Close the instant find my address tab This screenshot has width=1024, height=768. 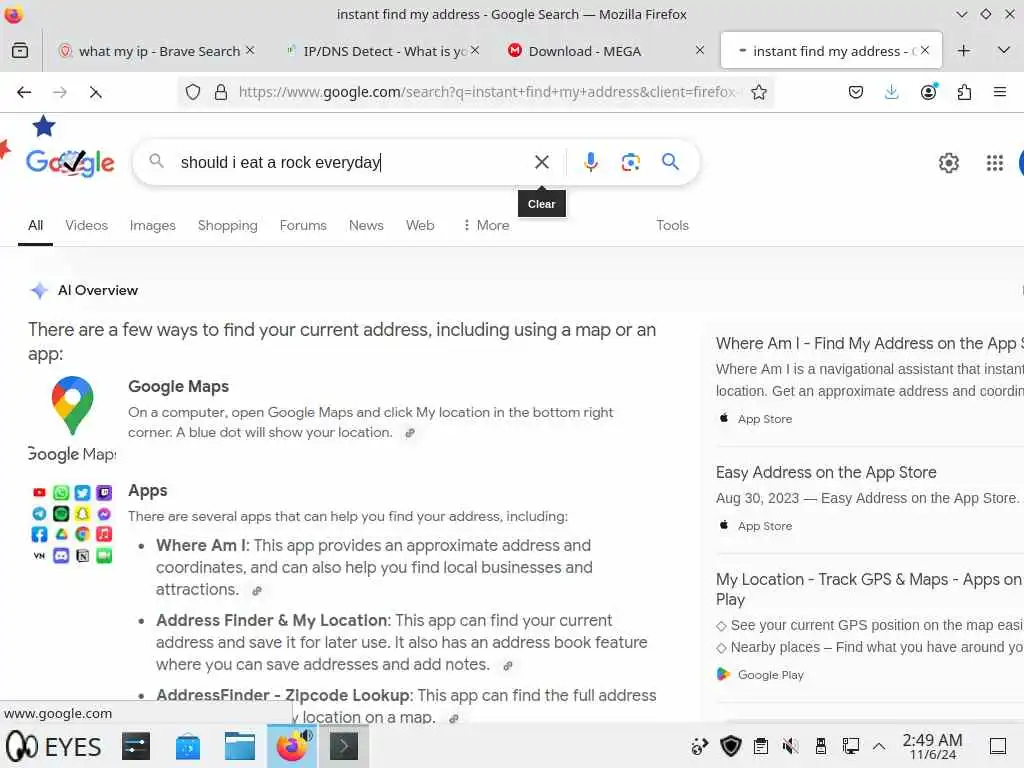925,50
